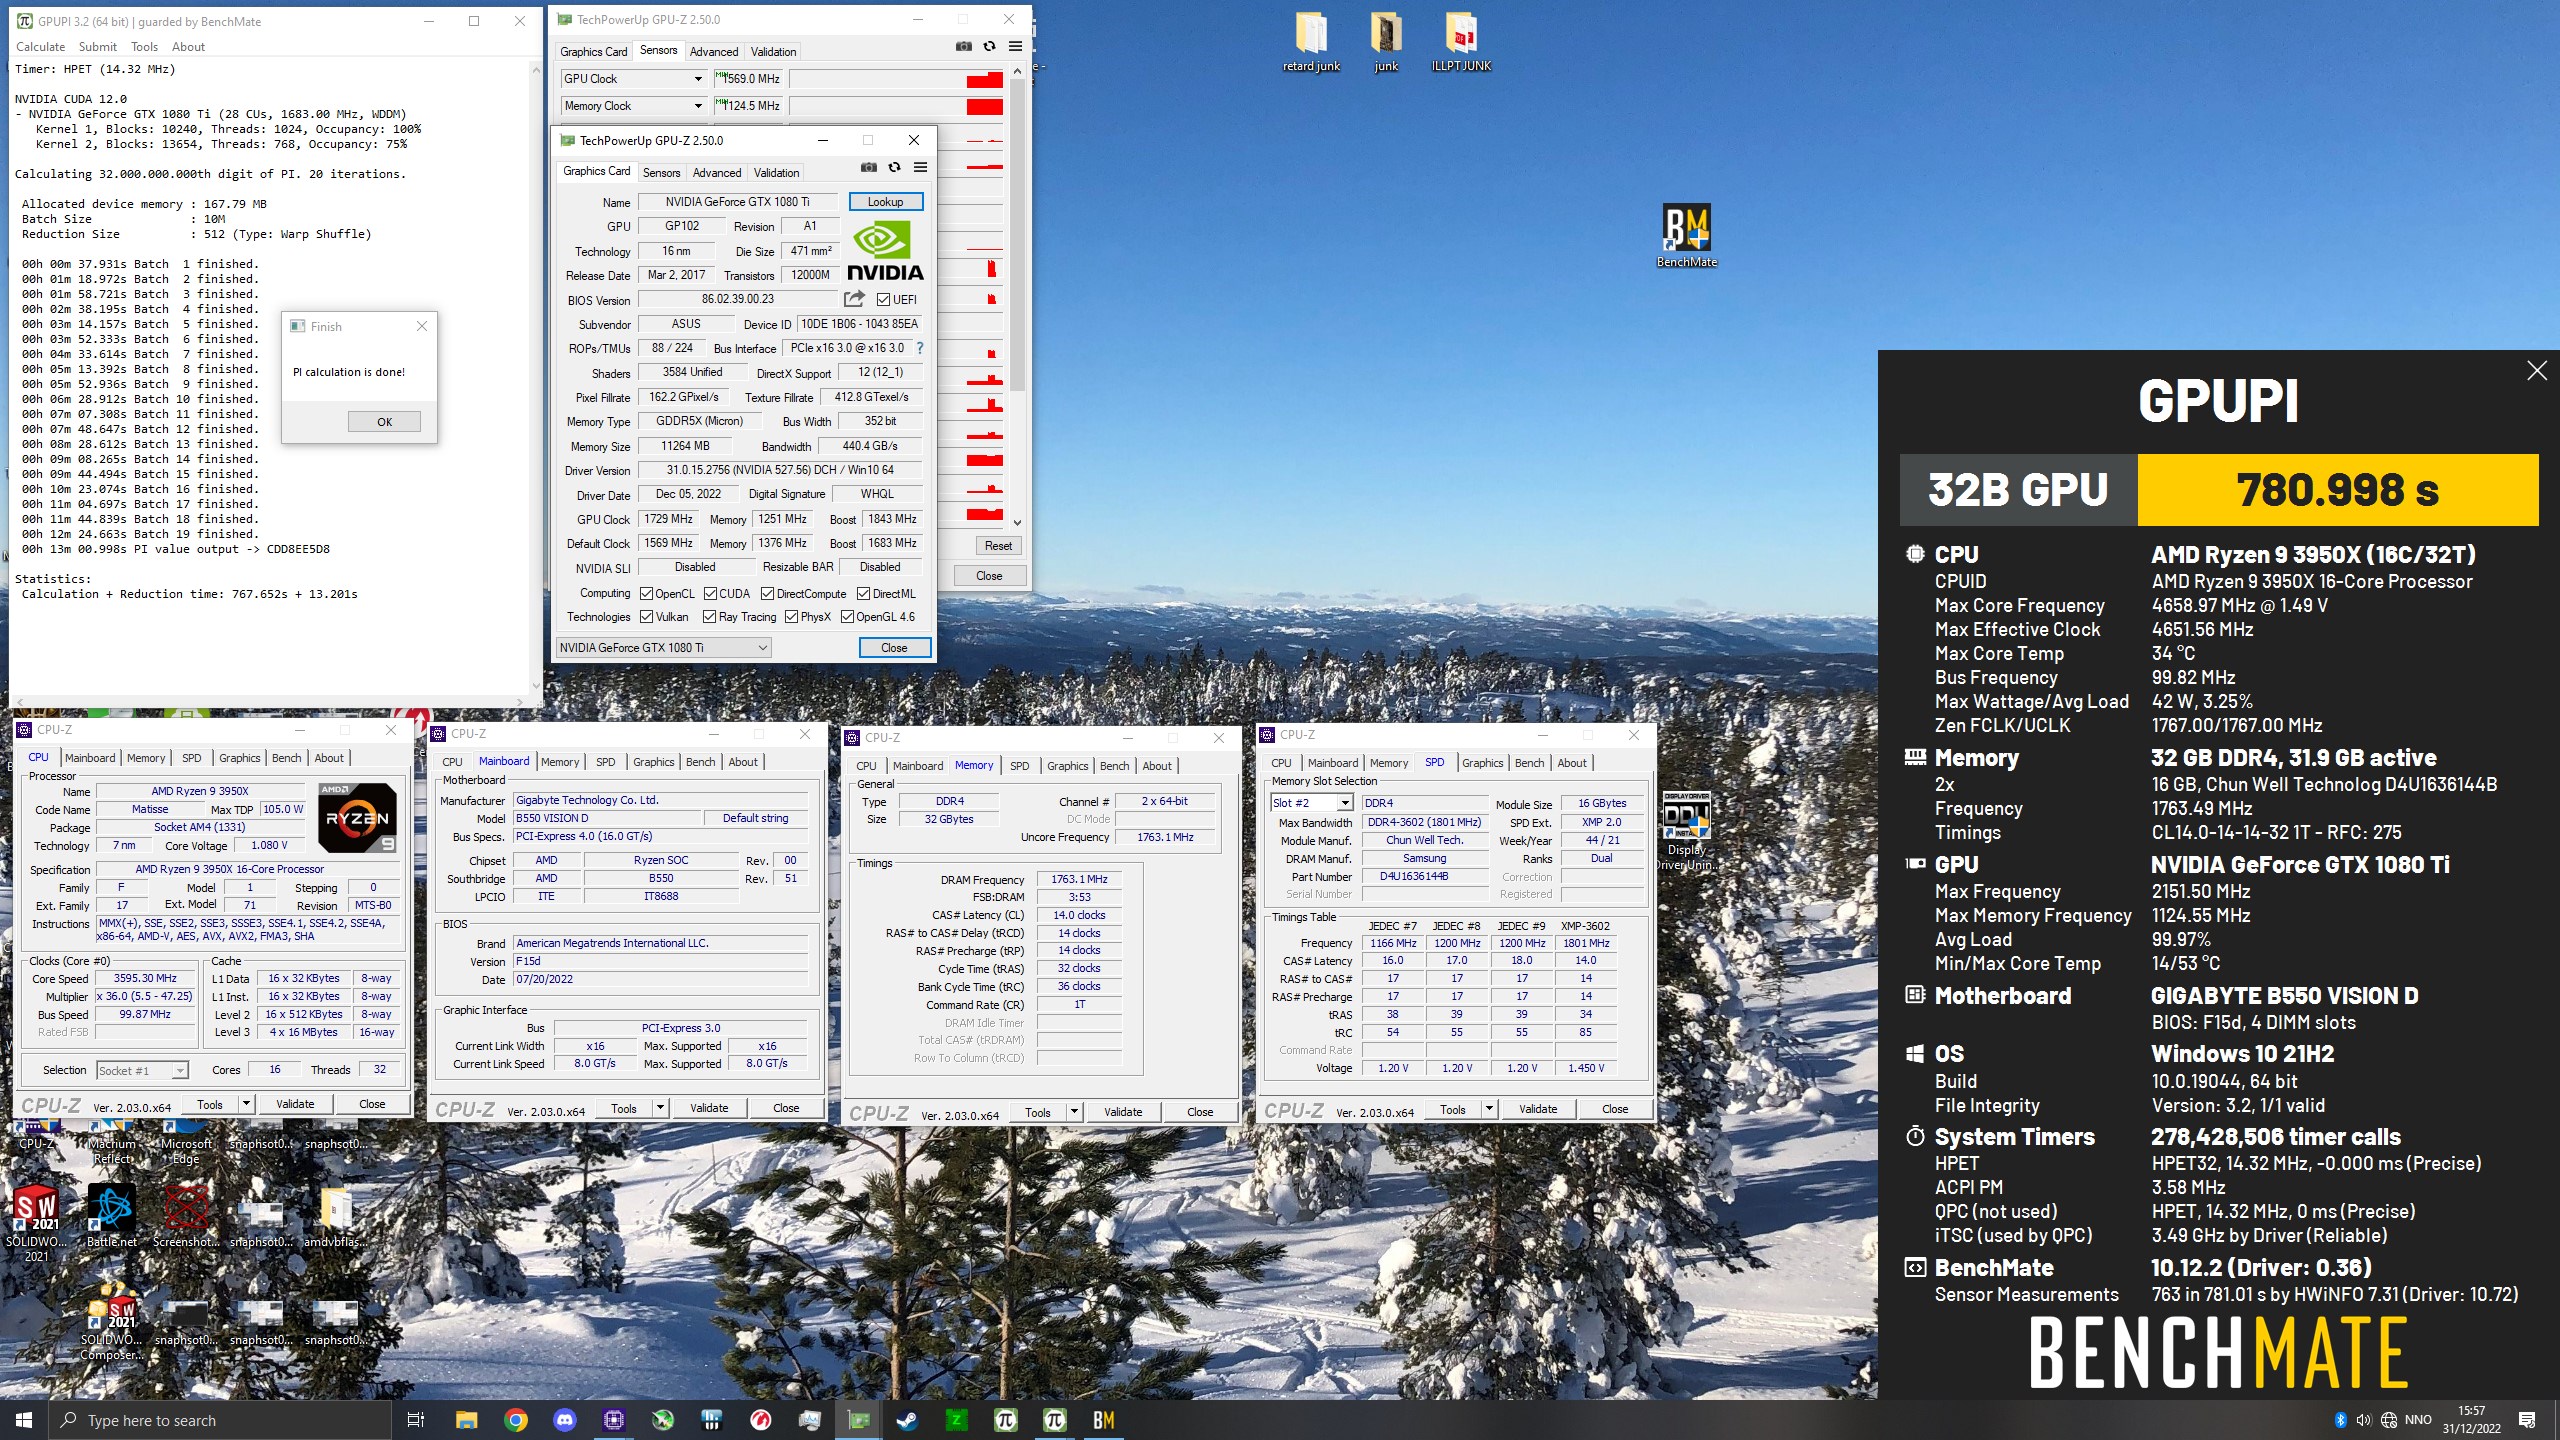The height and width of the screenshot is (1440, 2560).
Task: Click Tools dropdown arrow in CPU-Z Memory tab window
Action: coord(1074,1112)
